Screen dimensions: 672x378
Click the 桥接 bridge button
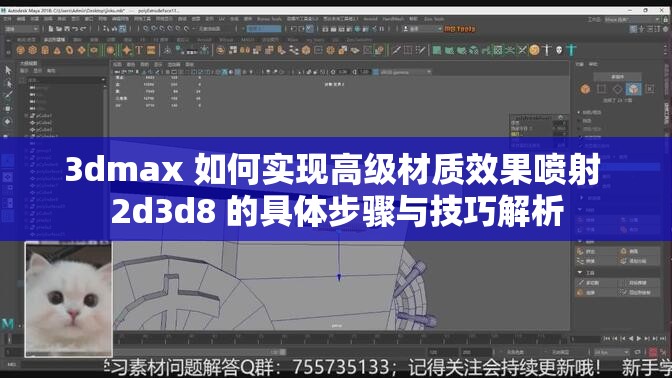[x=596, y=261]
